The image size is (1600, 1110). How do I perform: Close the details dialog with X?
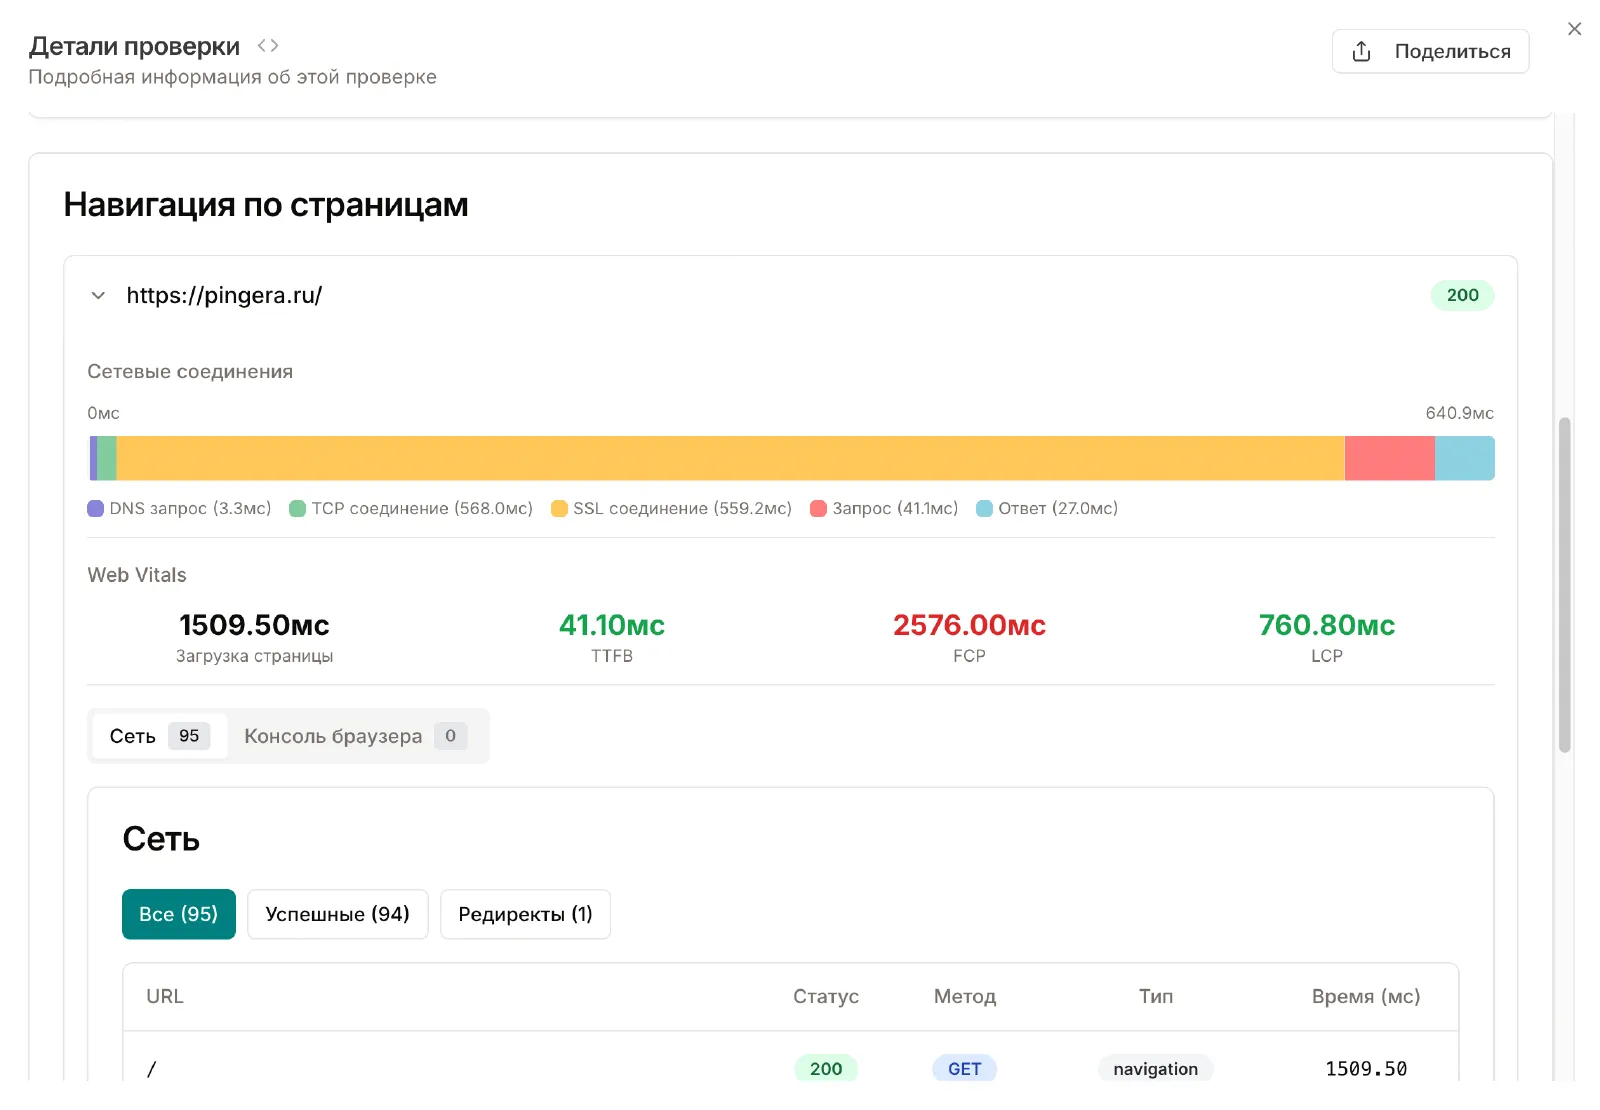tap(1574, 29)
